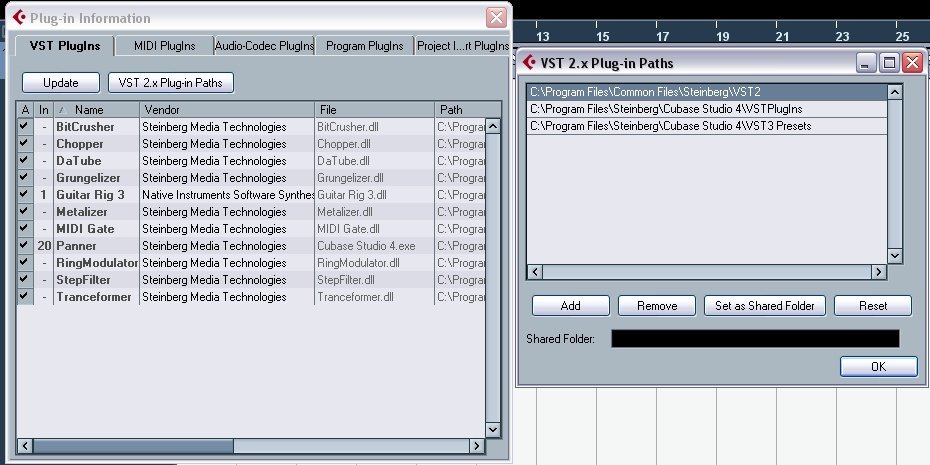Click the paths list scroll left arrow
Viewport: 930px width, 465px height.
tap(534, 272)
